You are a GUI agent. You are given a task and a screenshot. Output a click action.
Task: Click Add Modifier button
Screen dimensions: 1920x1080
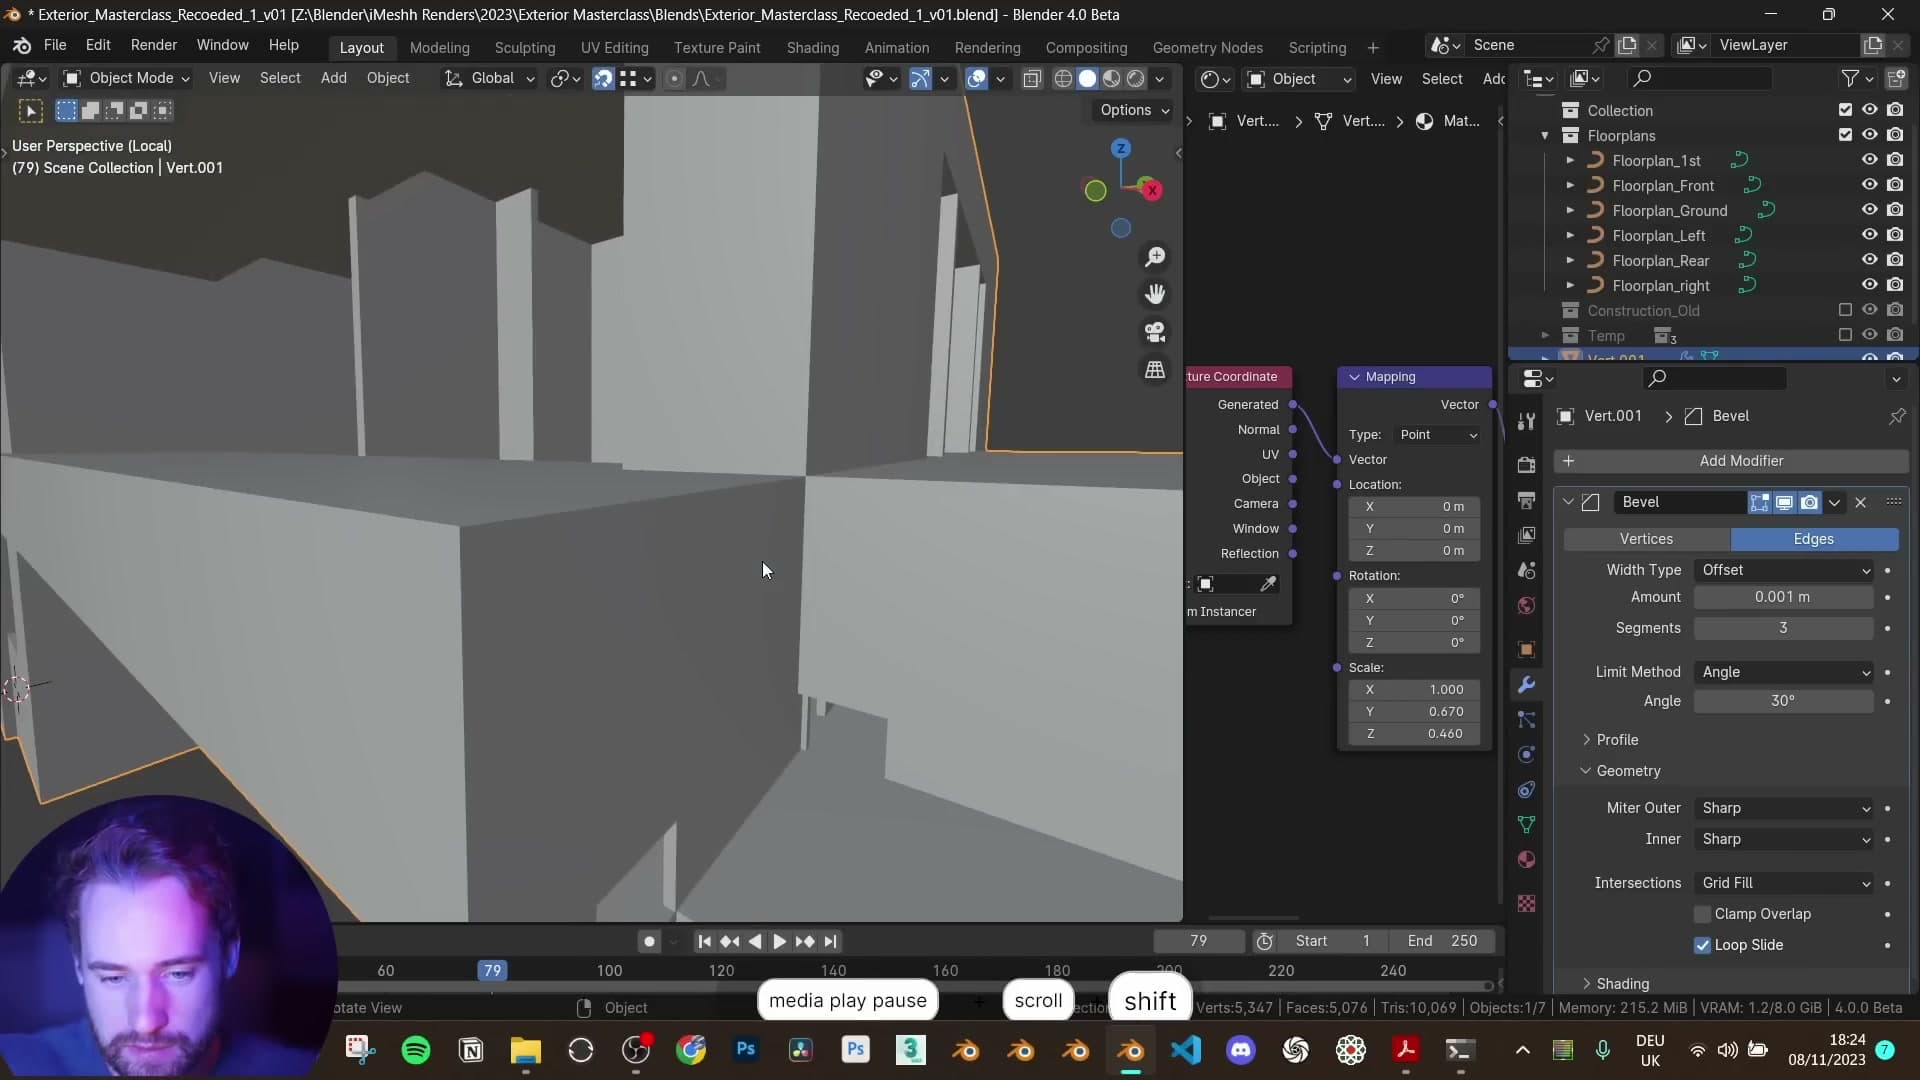click(1731, 461)
